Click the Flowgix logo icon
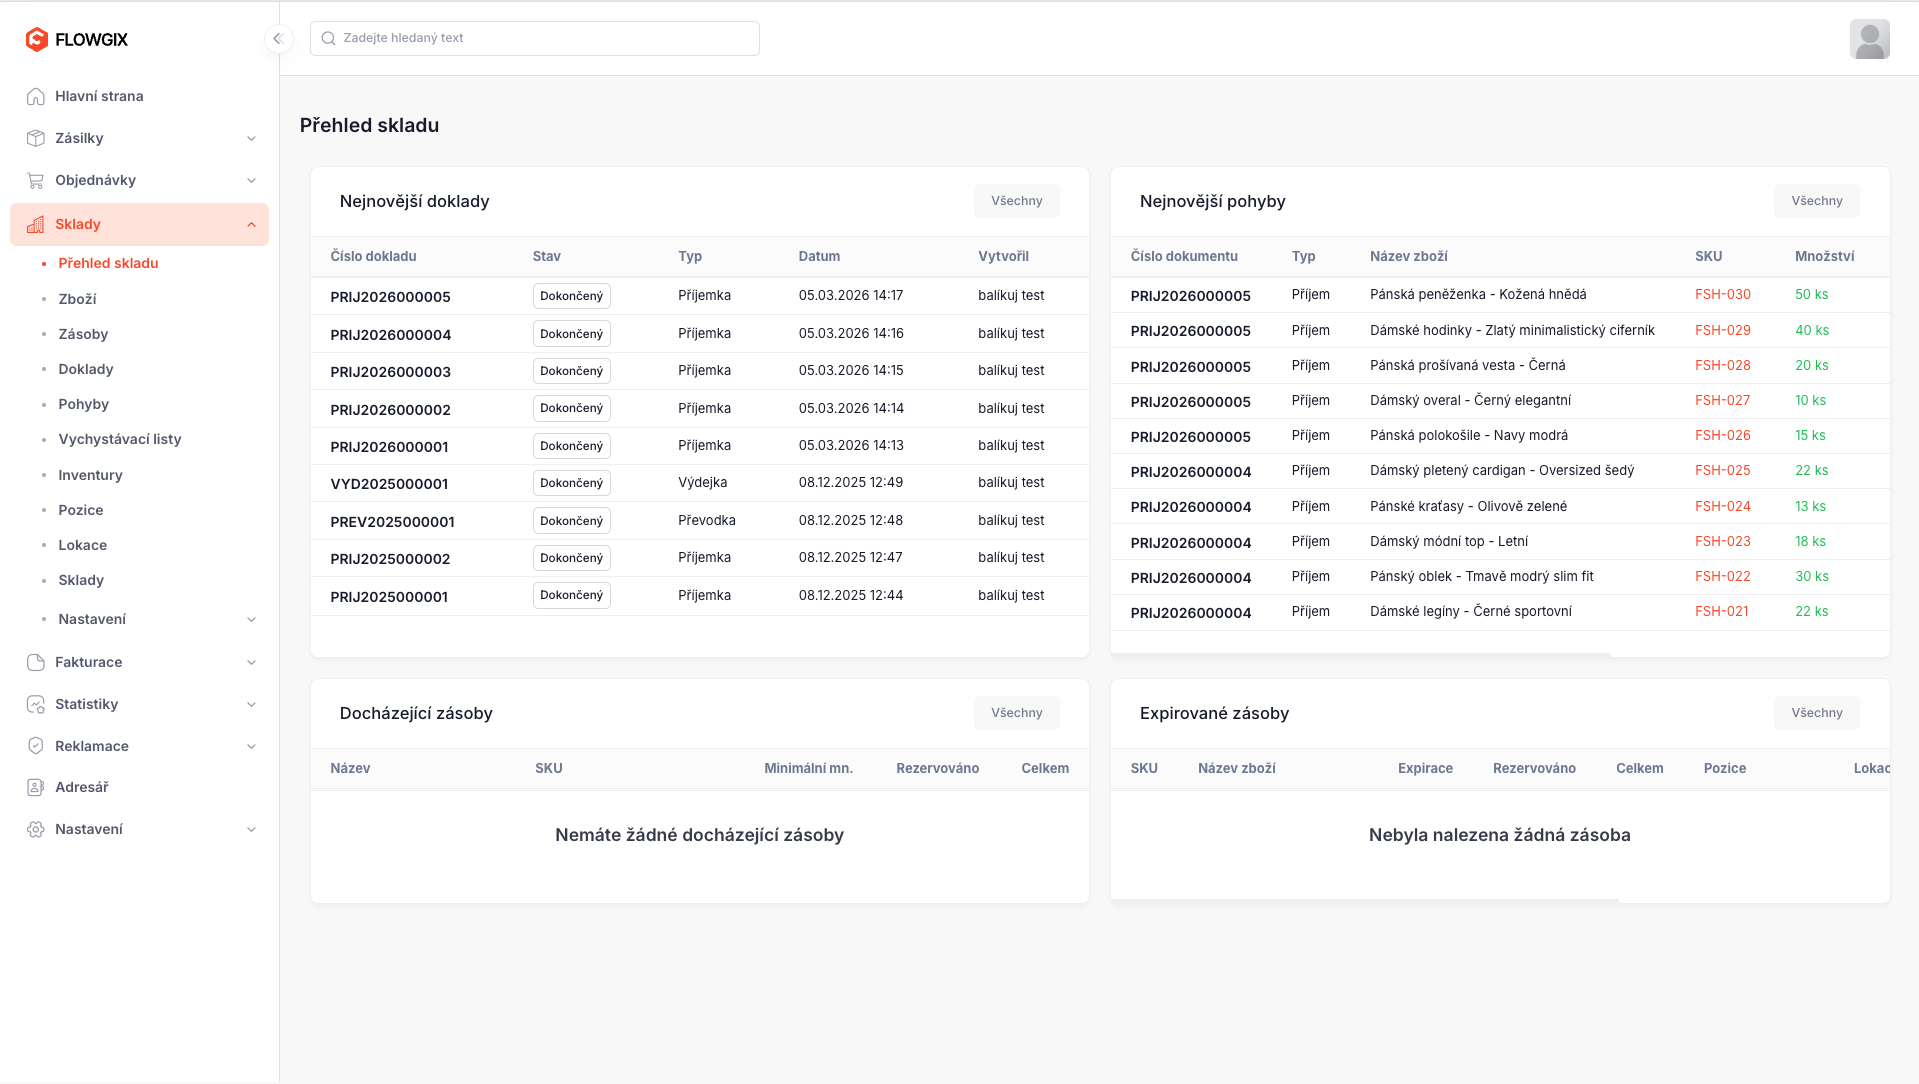Screen dimensions: 1919x1084 pos(37,39)
